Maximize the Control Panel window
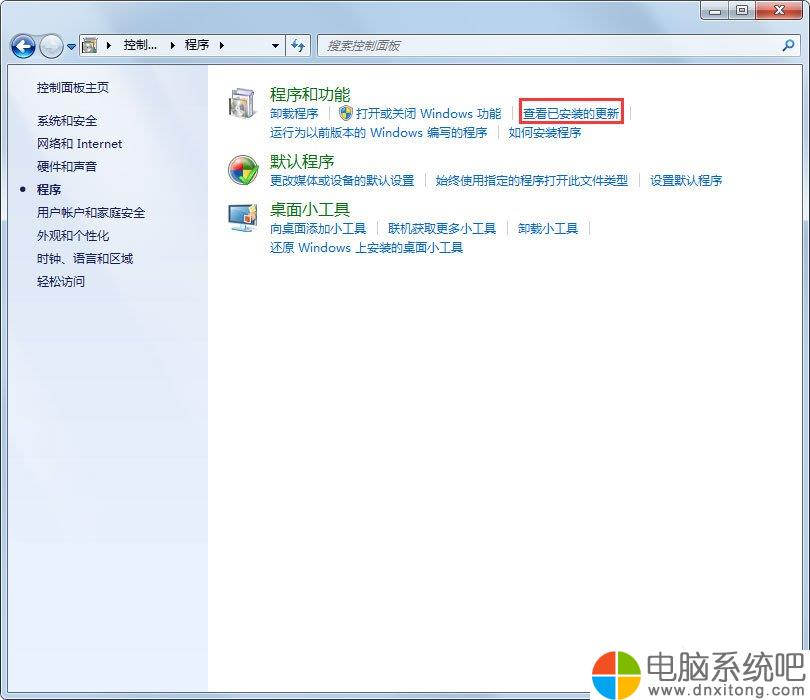810x700 pixels. tap(742, 10)
